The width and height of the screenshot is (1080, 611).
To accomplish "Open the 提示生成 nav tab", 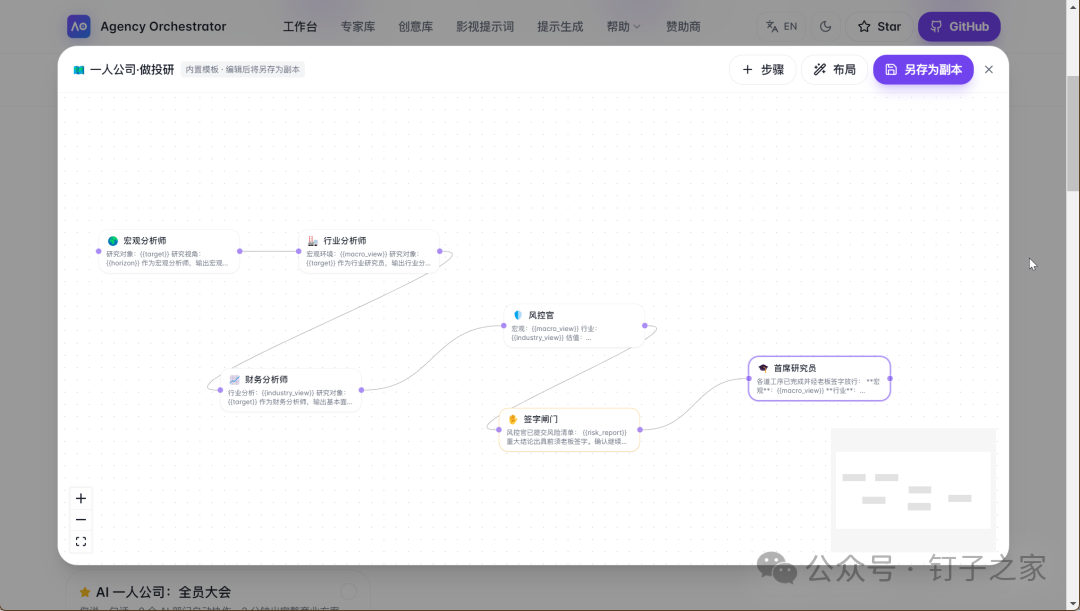I will click(x=560, y=26).
